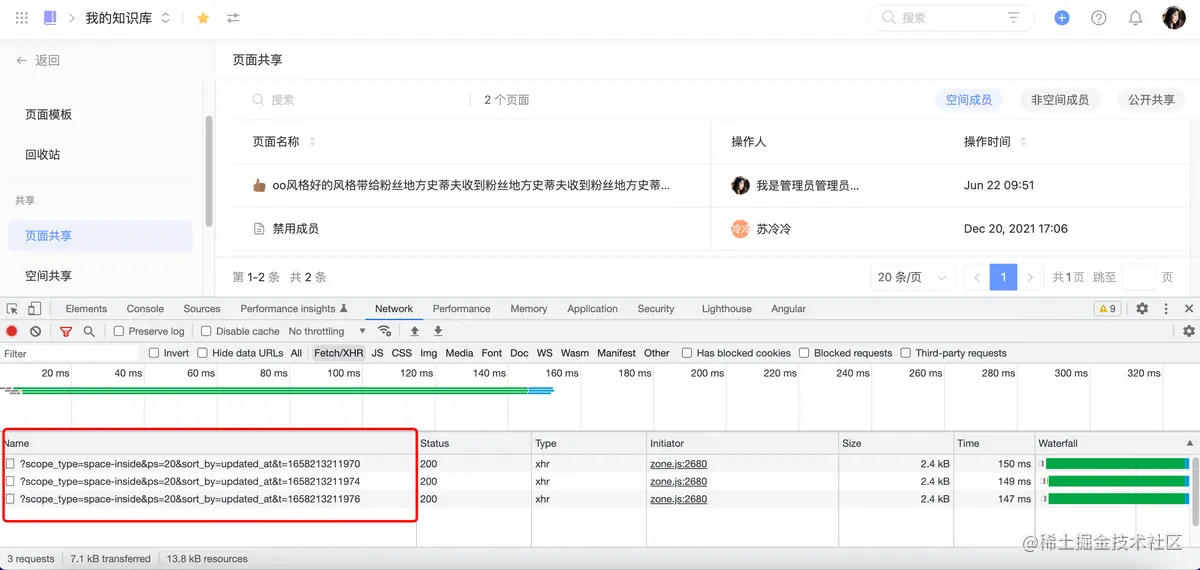Focus the network Filter input field

[70, 353]
